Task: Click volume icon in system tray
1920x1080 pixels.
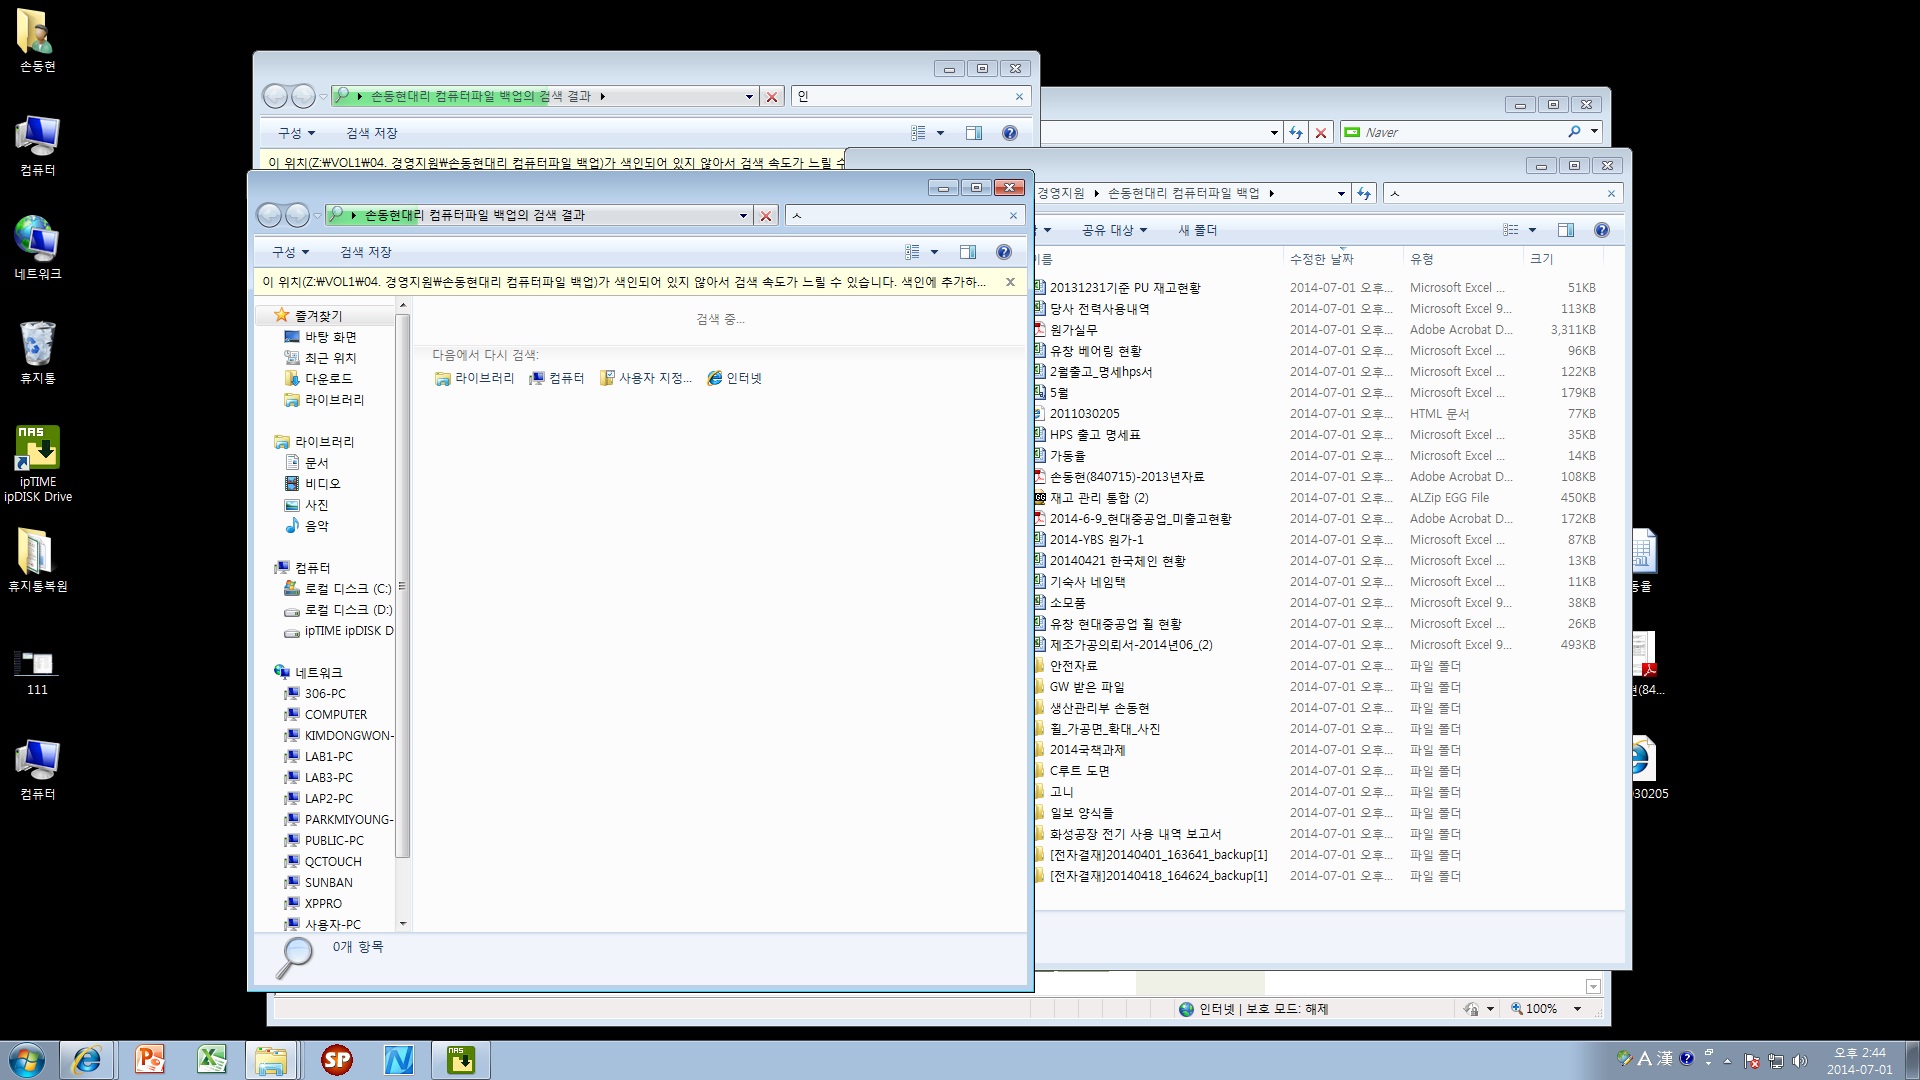Action: (x=1800, y=1060)
